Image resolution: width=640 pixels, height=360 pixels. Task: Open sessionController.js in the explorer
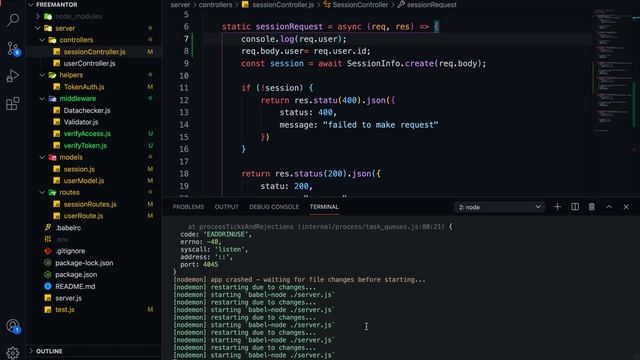point(93,52)
